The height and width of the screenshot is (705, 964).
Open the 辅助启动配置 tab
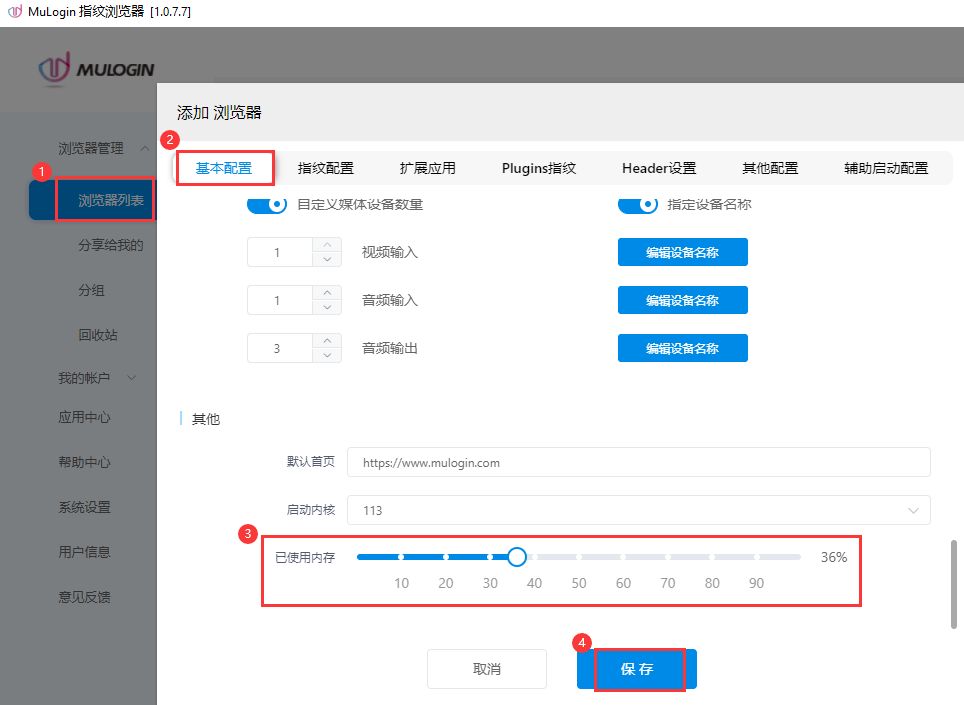tap(886, 168)
